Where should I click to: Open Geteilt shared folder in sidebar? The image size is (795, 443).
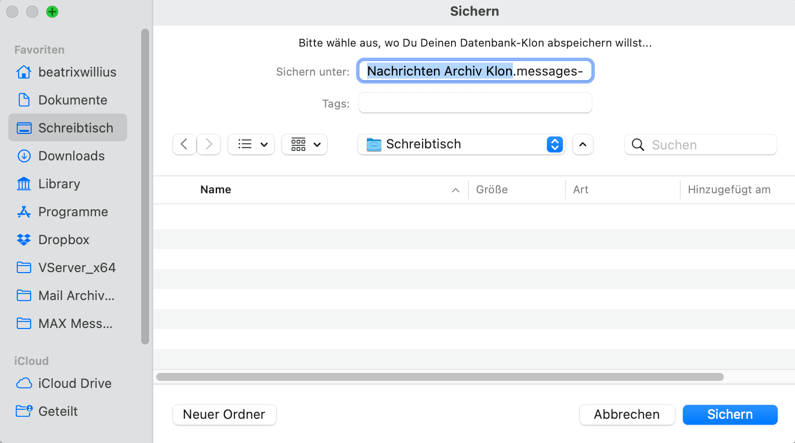point(67,411)
